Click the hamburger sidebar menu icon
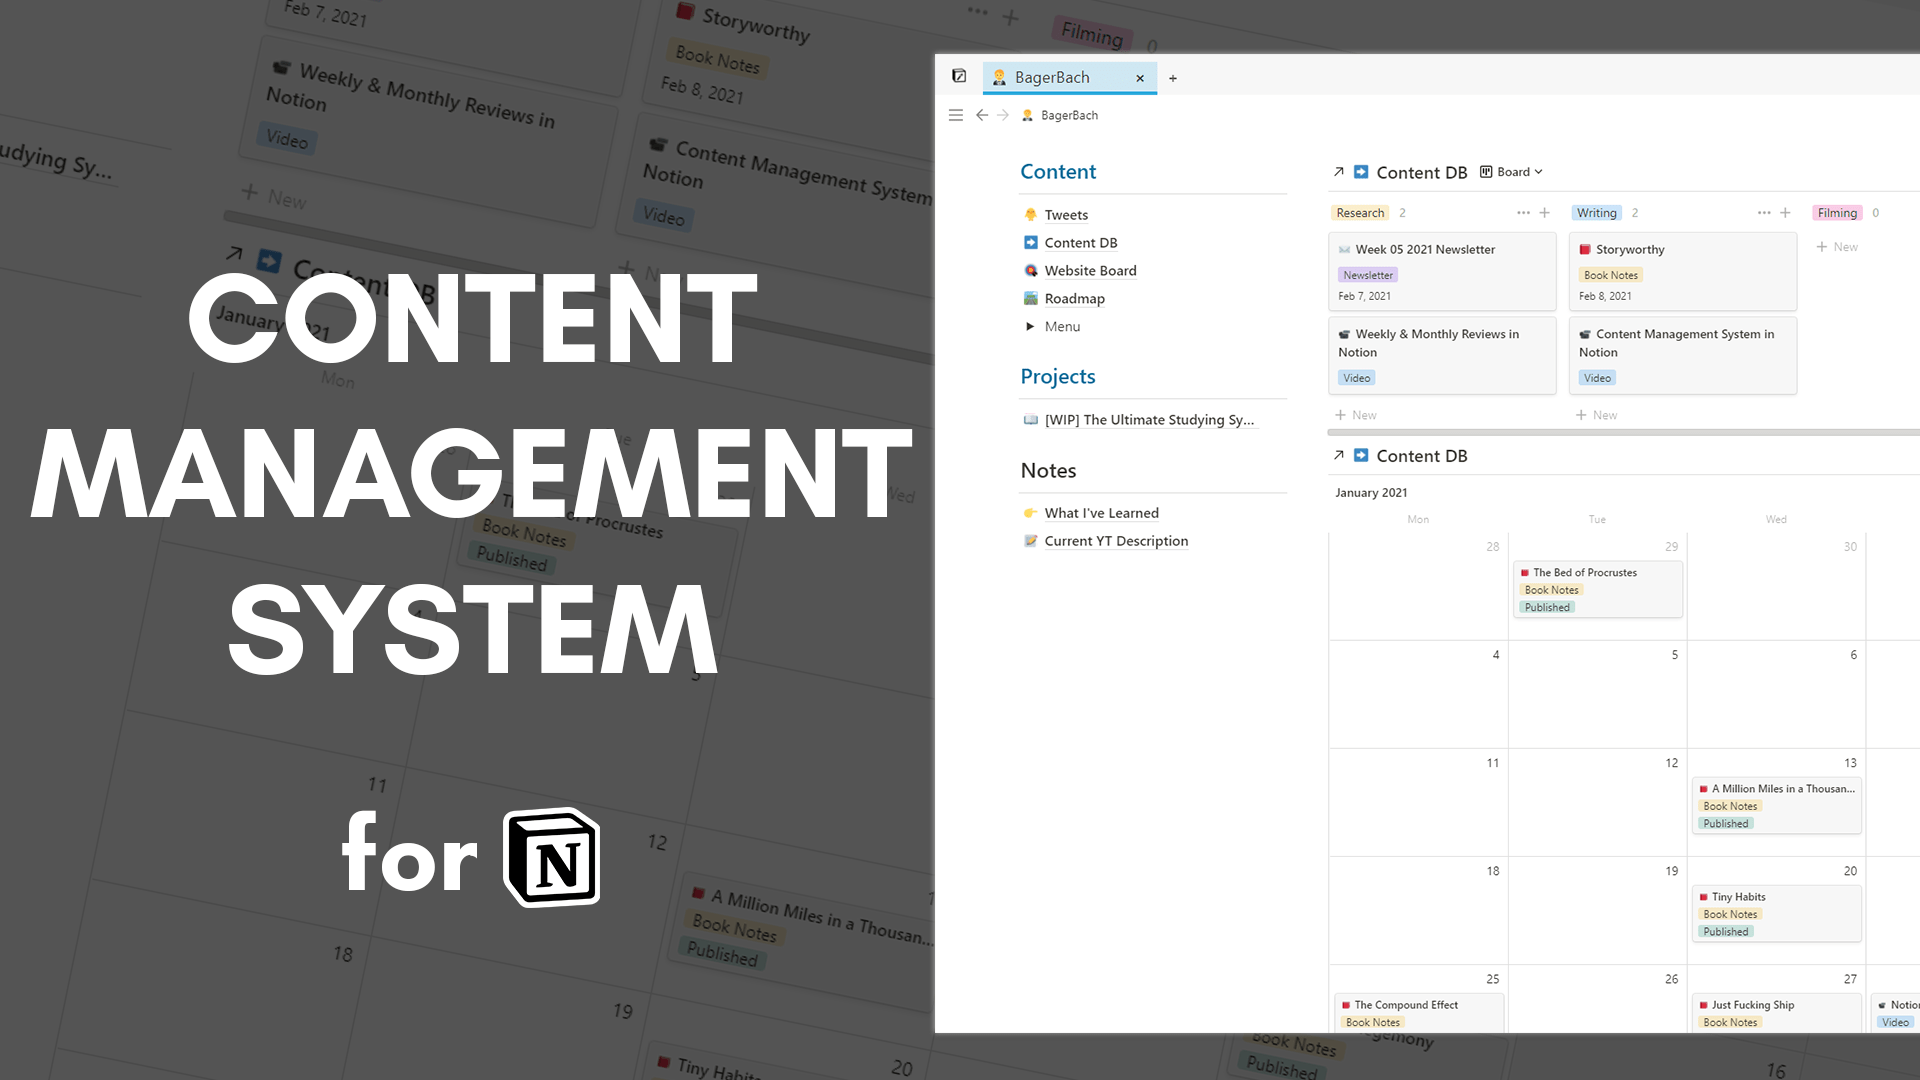This screenshot has width=1920, height=1080. 955,115
